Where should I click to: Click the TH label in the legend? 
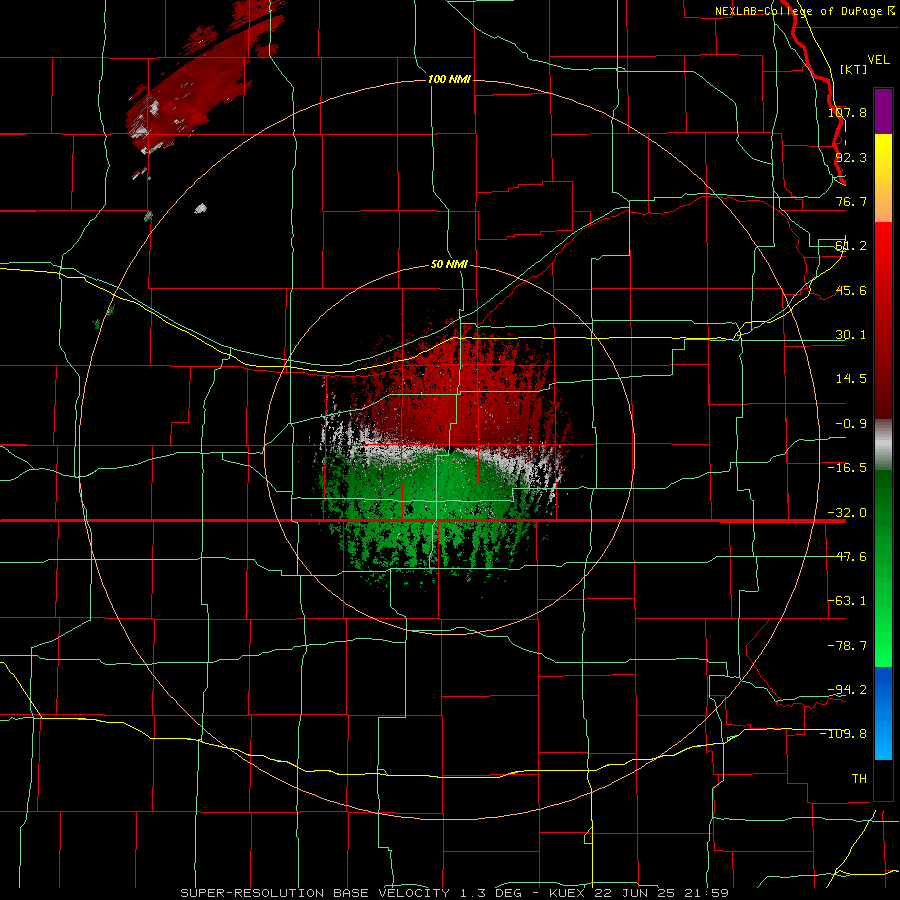click(x=859, y=778)
